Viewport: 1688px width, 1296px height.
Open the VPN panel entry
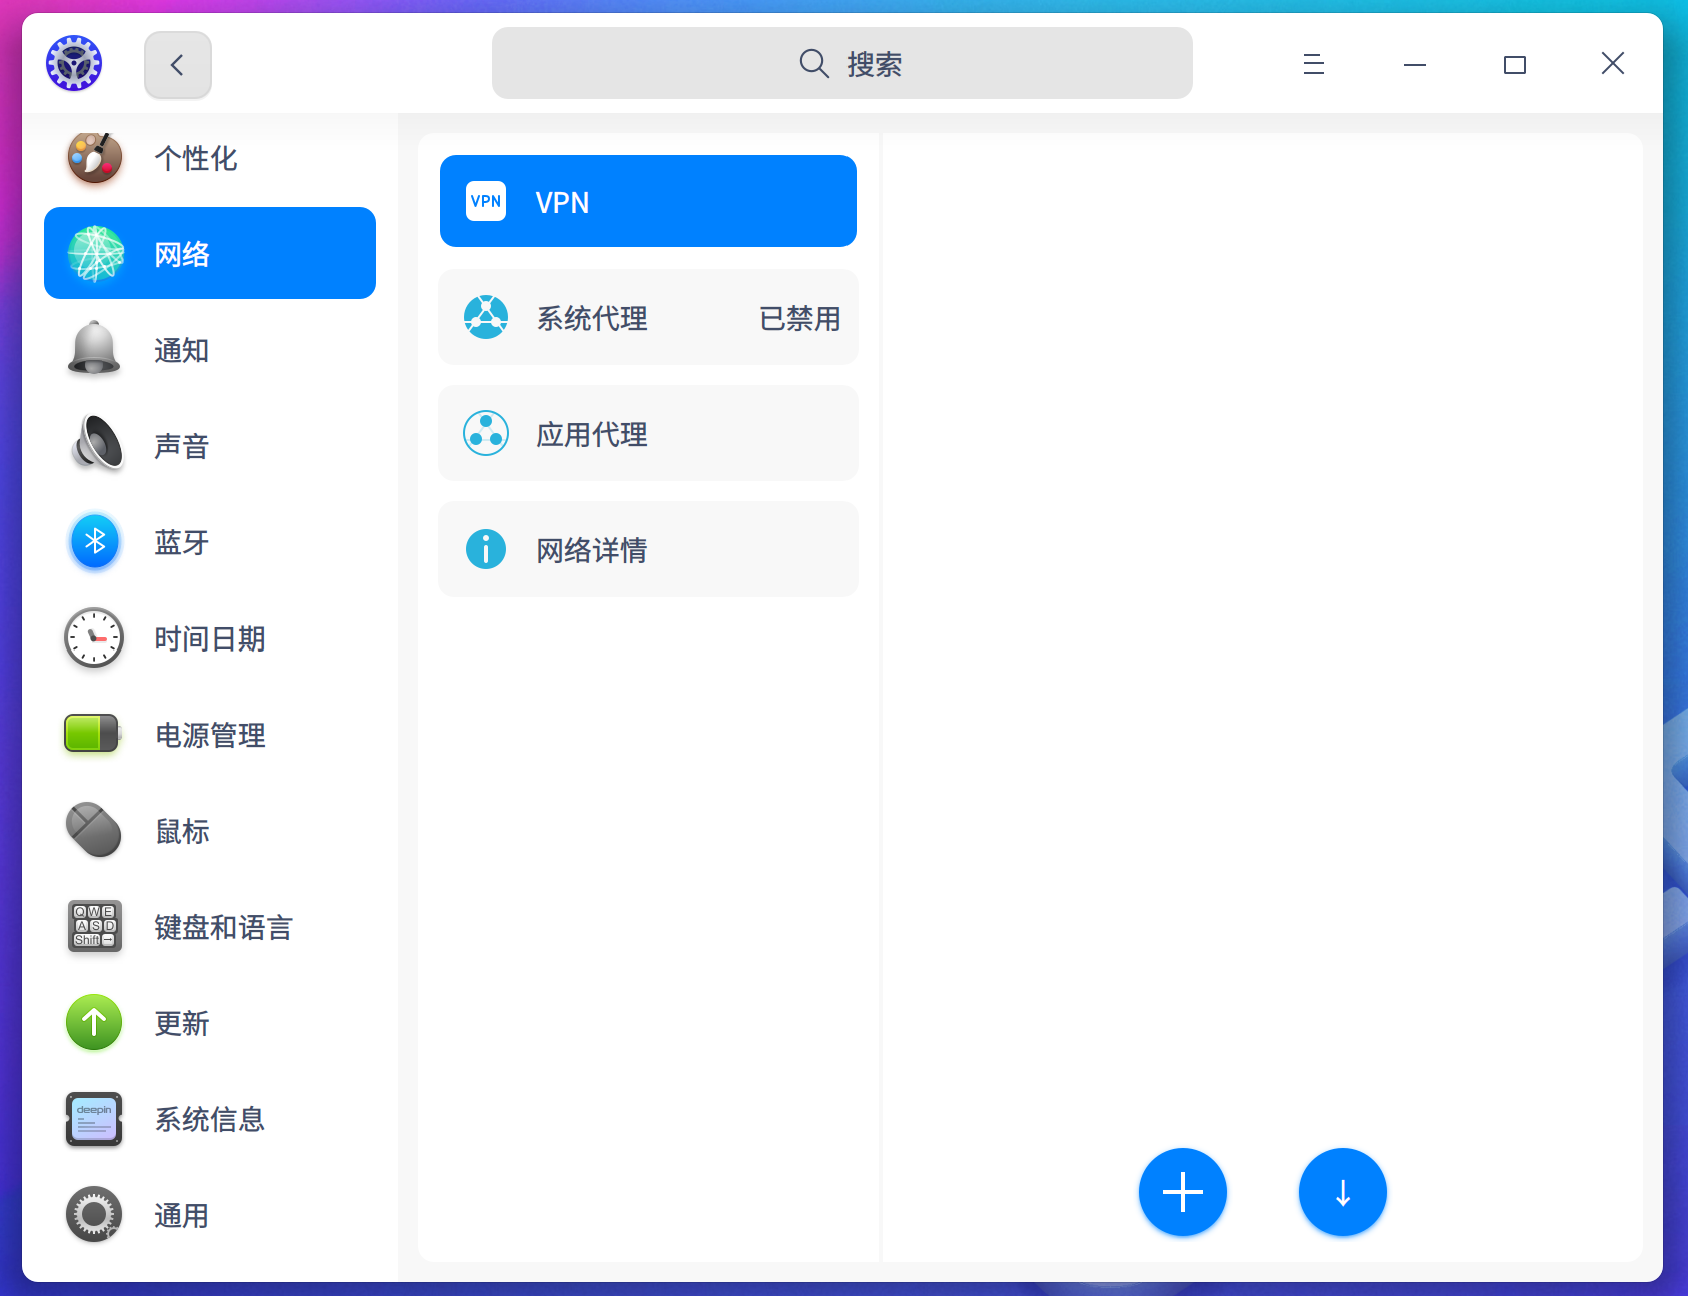point(648,201)
